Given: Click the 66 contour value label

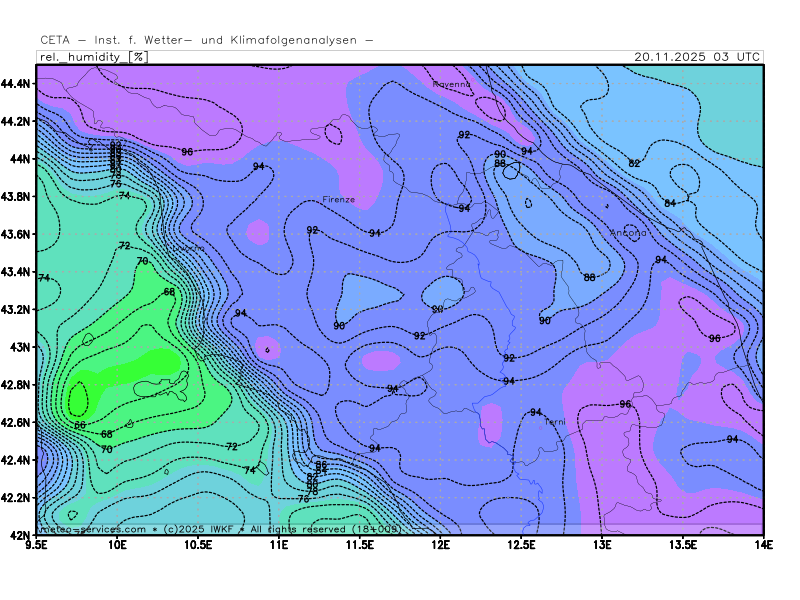Looking at the screenshot, I should pos(169,292).
